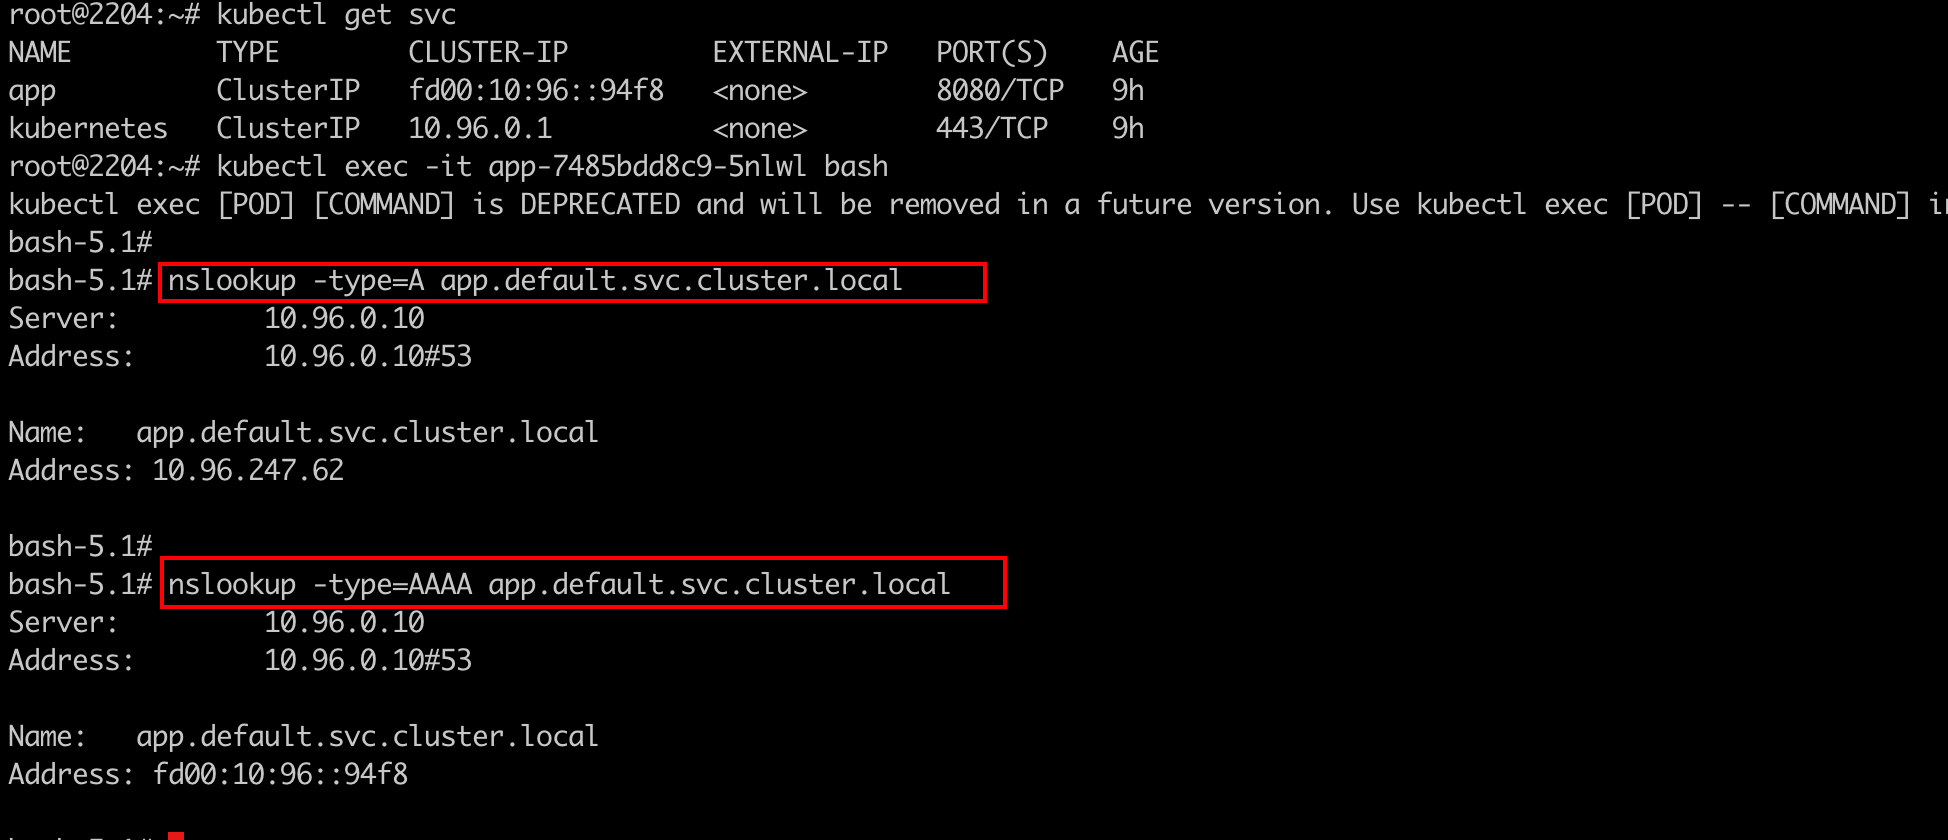Click the CLUSTER-IP column header

pos(488,53)
